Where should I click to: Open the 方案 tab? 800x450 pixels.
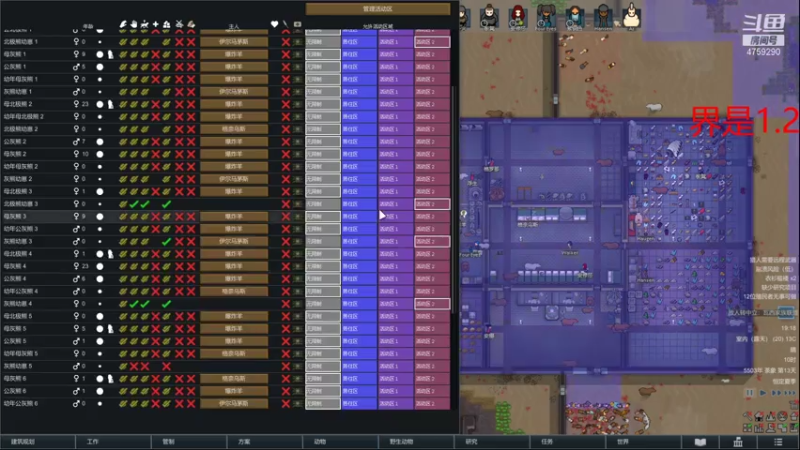tap(264, 442)
